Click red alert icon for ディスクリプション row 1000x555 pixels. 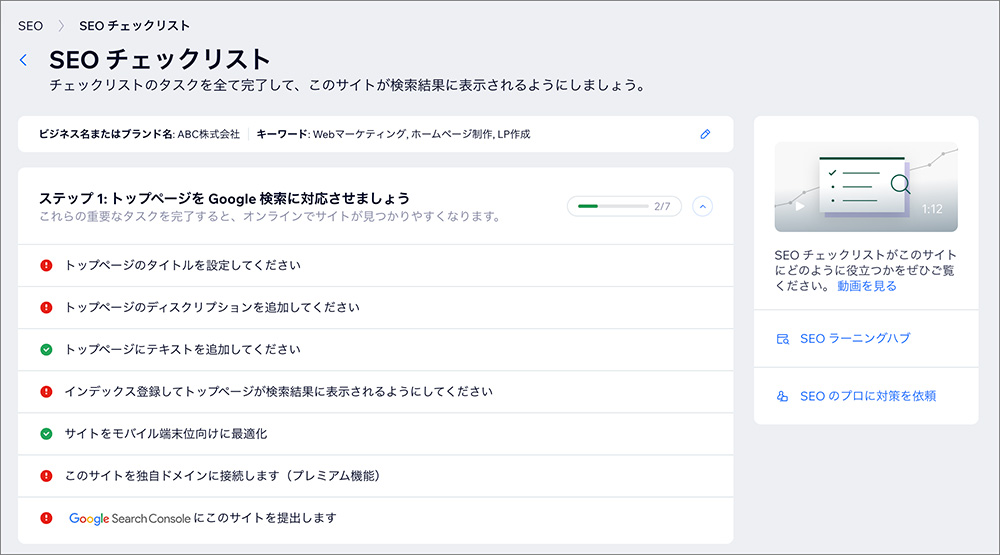[47, 307]
